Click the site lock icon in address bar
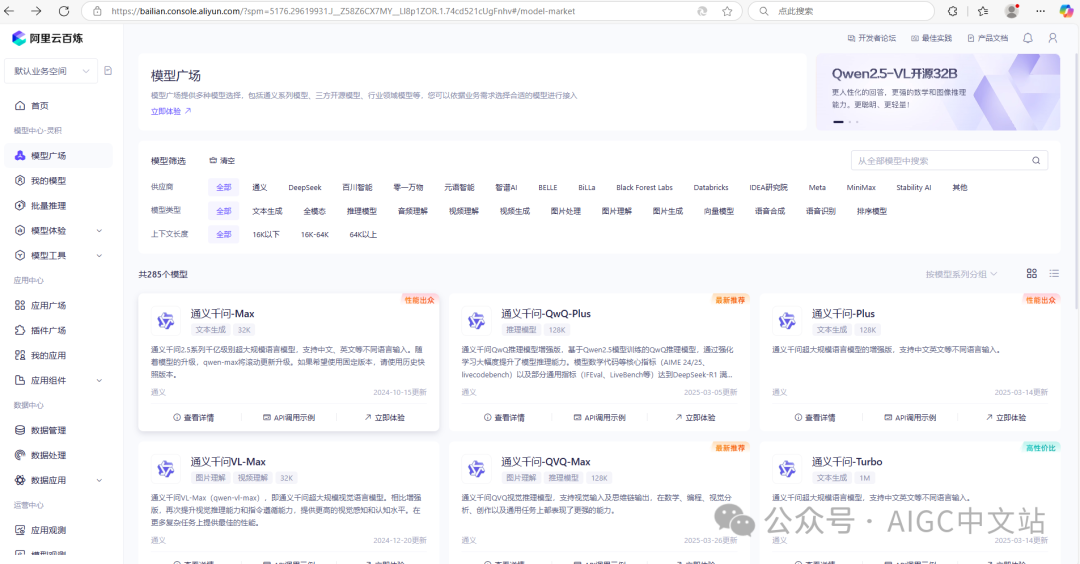The width and height of the screenshot is (1080, 564). coord(97,11)
